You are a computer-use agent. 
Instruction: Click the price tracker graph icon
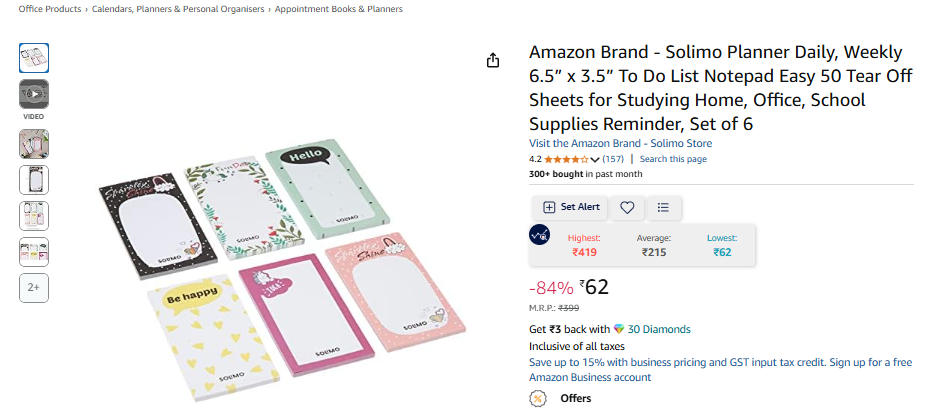click(539, 235)
